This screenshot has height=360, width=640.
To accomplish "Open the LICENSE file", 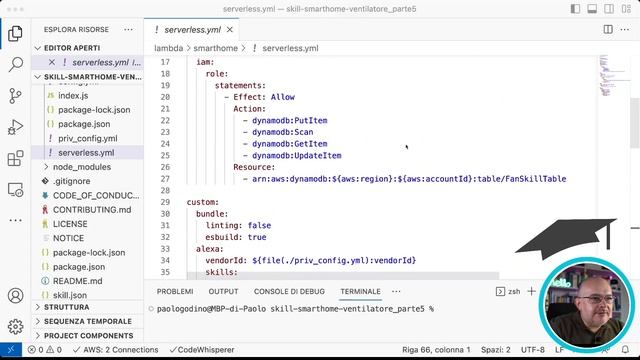I will click(70, 224).
